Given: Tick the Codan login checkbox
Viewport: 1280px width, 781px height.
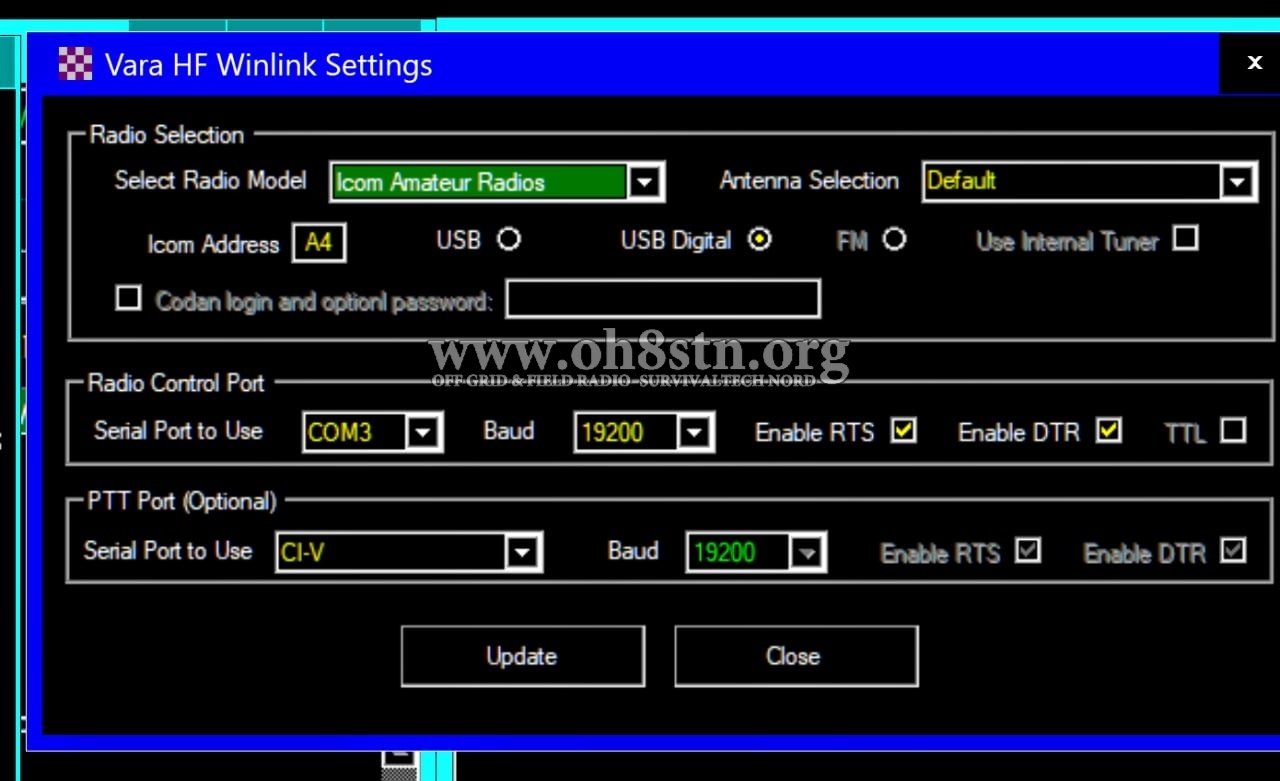Looking at the screenshot, I should pyautogui.click(x=128, y=298).
